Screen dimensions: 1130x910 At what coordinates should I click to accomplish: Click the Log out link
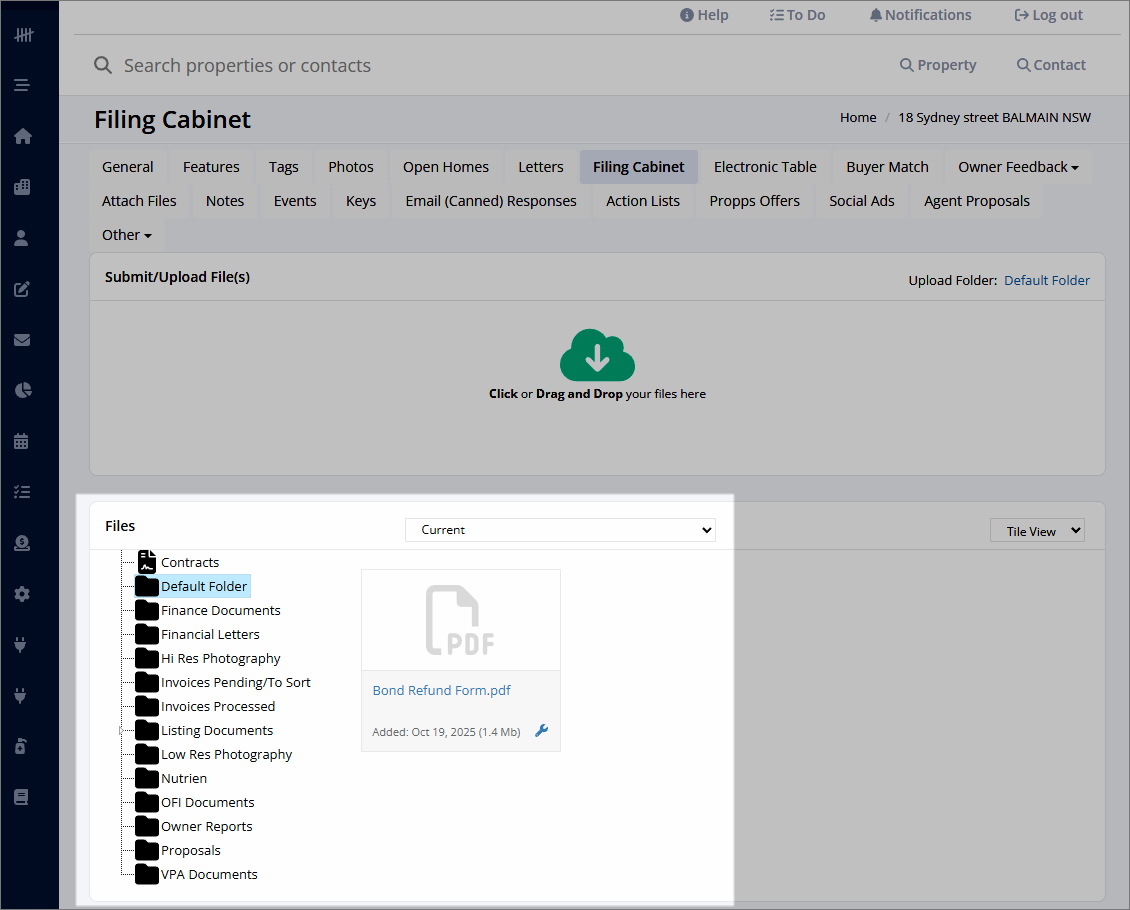pos(1049,15)
